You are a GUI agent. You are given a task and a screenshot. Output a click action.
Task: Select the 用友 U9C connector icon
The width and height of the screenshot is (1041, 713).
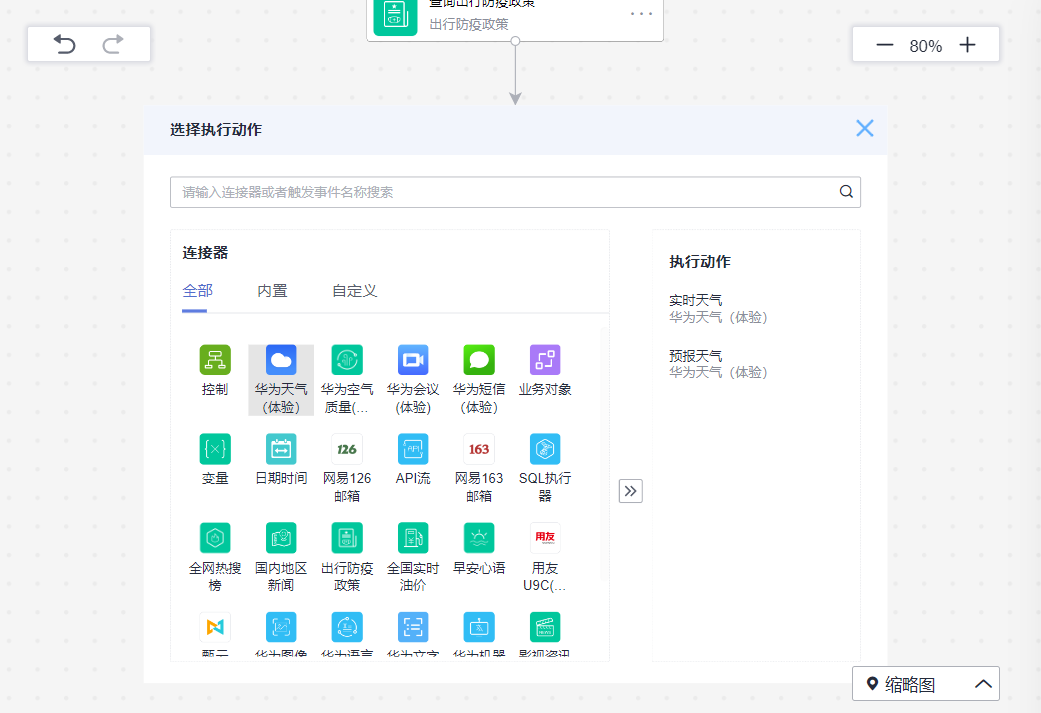tap(545, 538)
